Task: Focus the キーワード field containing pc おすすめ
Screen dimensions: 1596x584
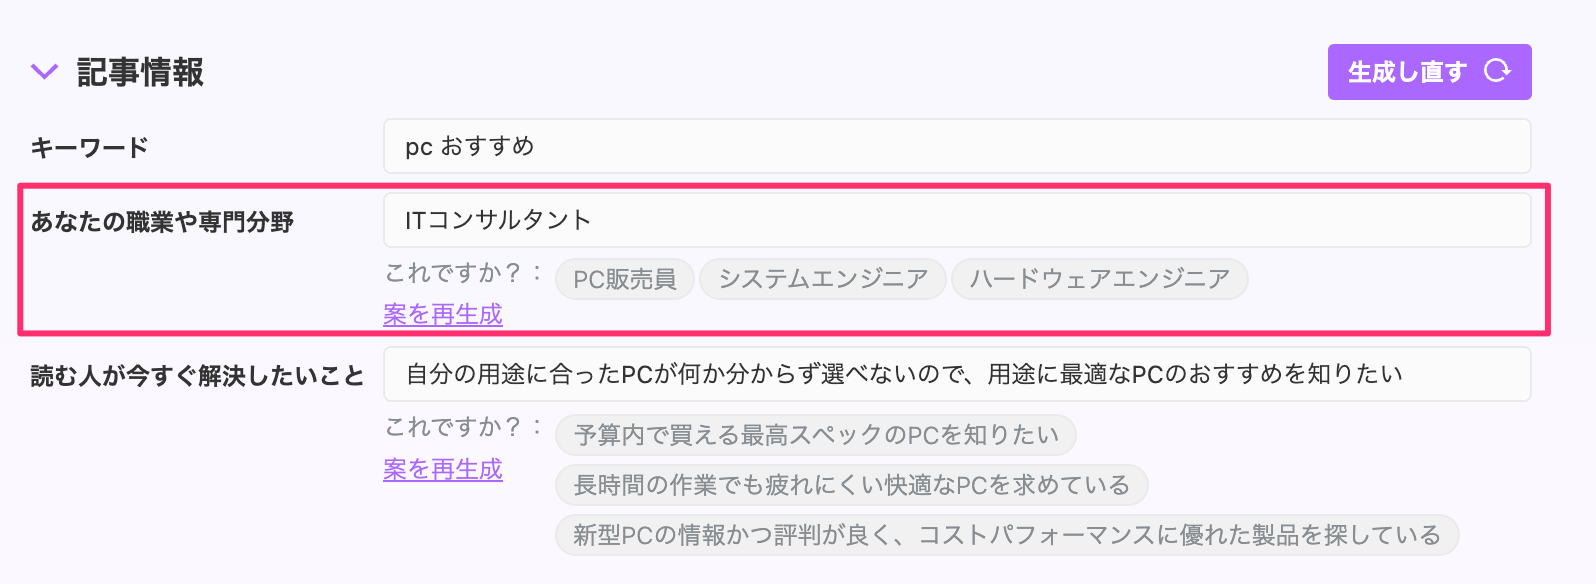Action: pyautogui.click(x=957, y=146)
